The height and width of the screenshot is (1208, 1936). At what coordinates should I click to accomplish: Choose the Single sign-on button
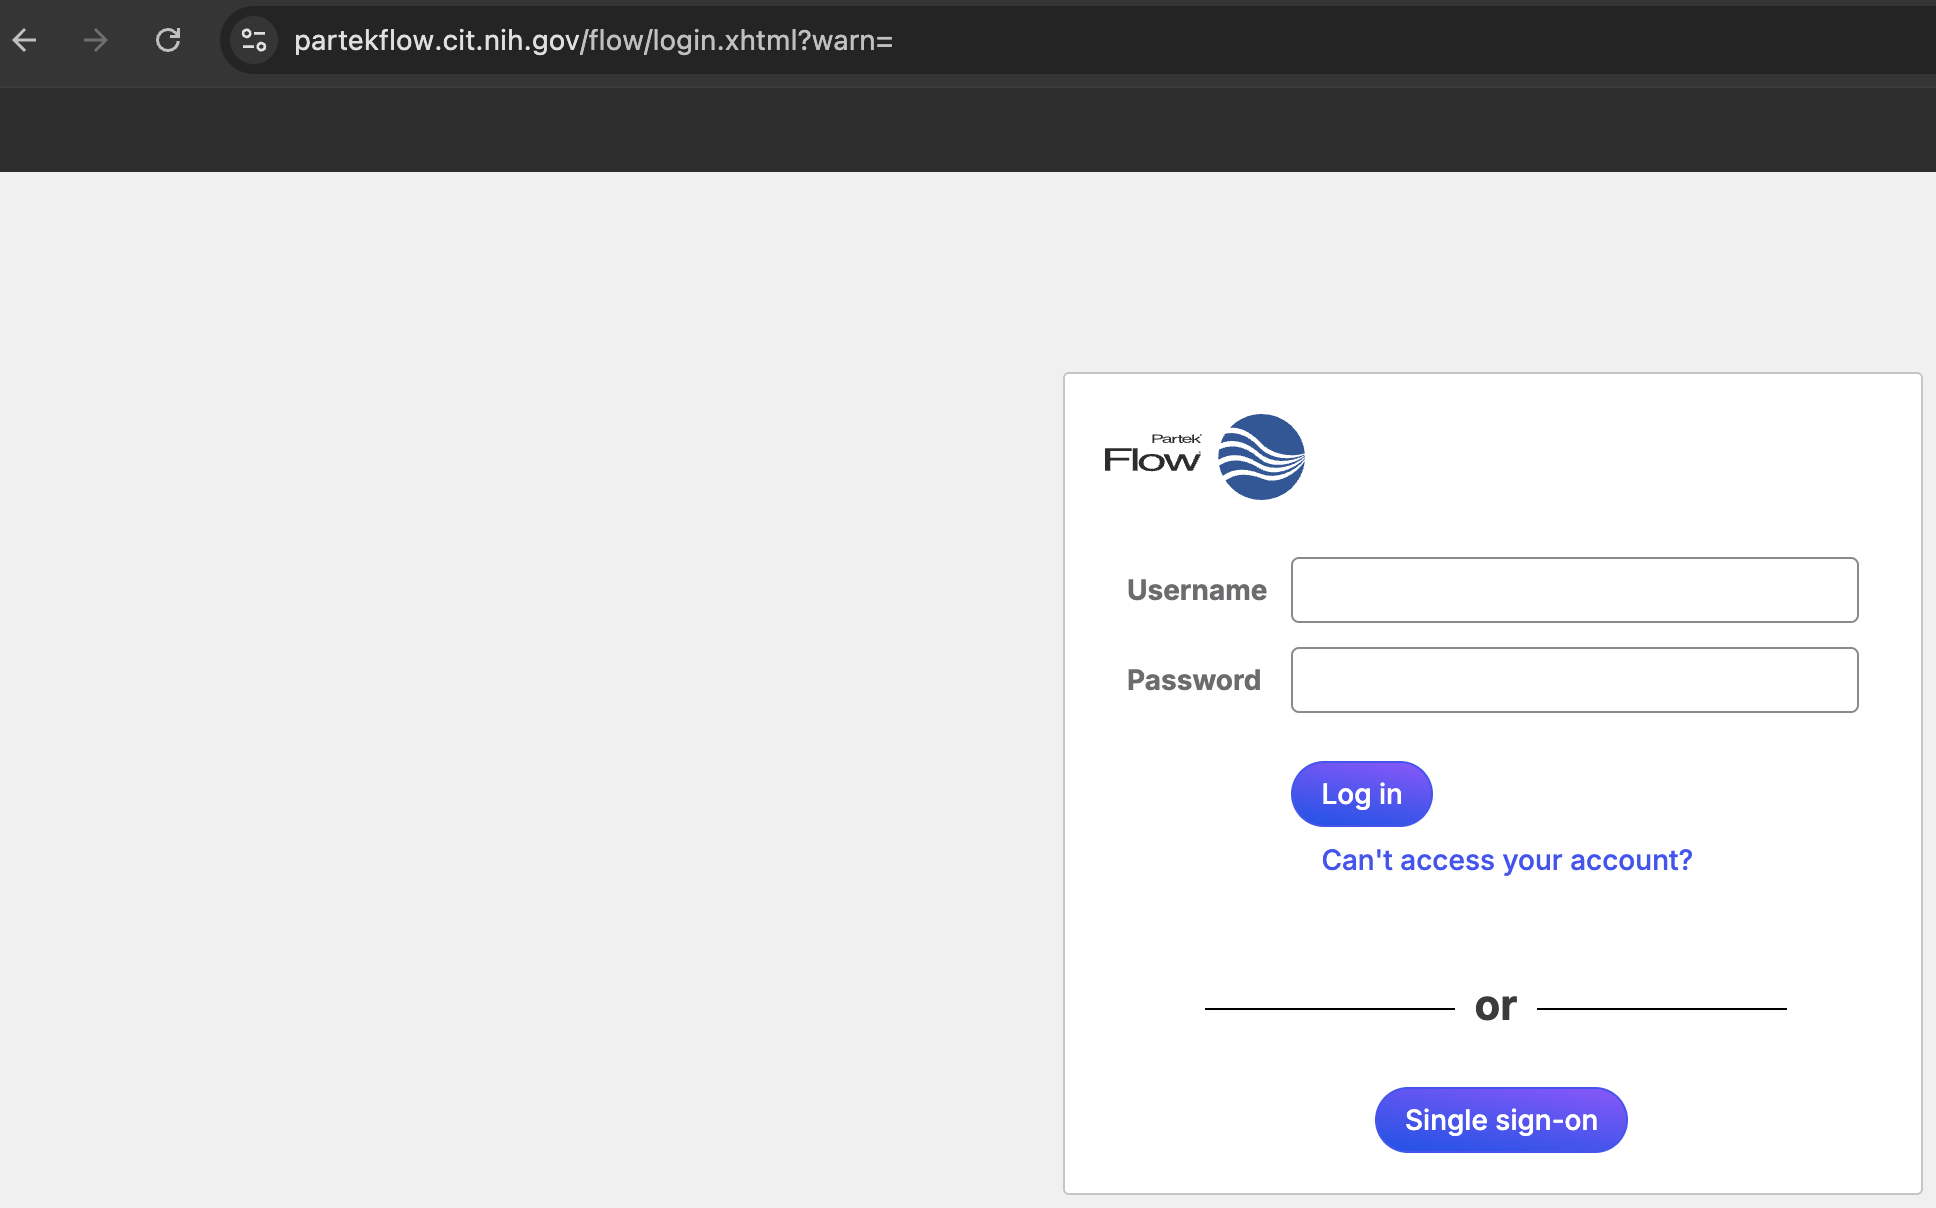click(x=1500, y=1120)
